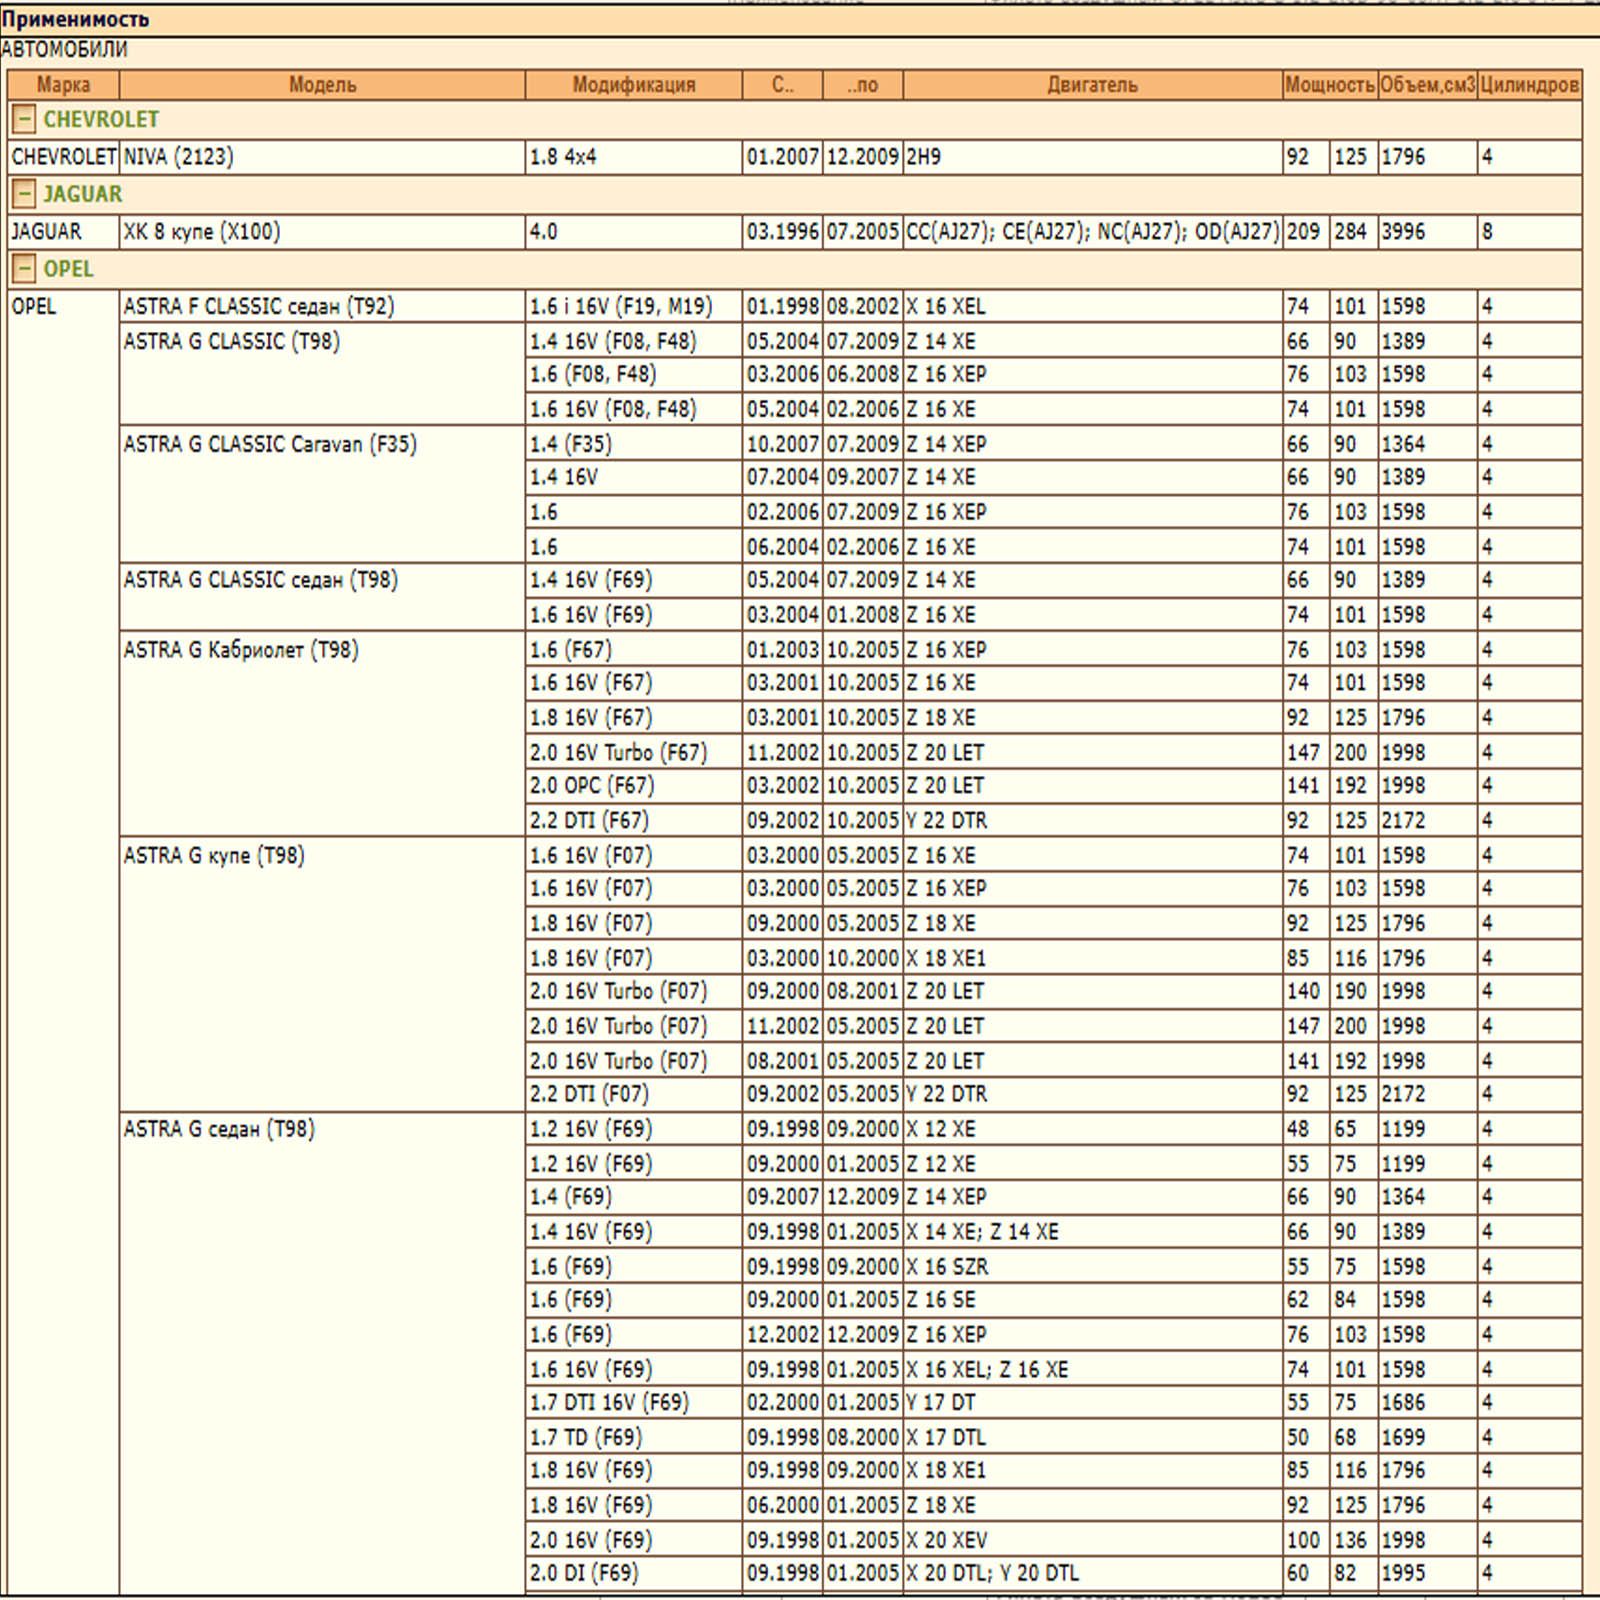The height and width of the screenshot is (1600, 1600).
Task: Select the NIVA (2123) model cell
Action: coord(178,157)
